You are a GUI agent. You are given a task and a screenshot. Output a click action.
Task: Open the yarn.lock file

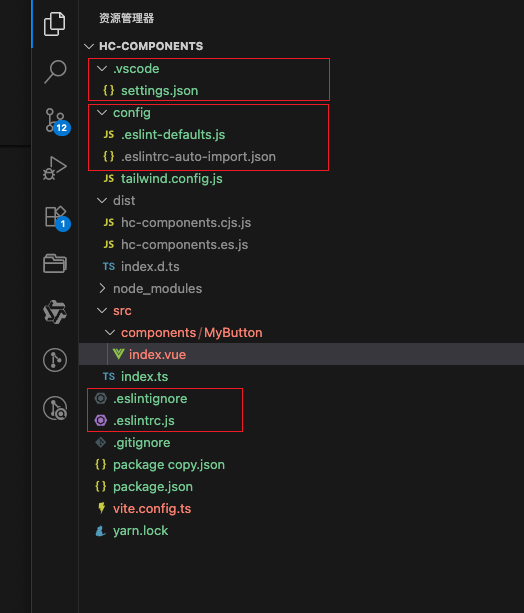140,531
